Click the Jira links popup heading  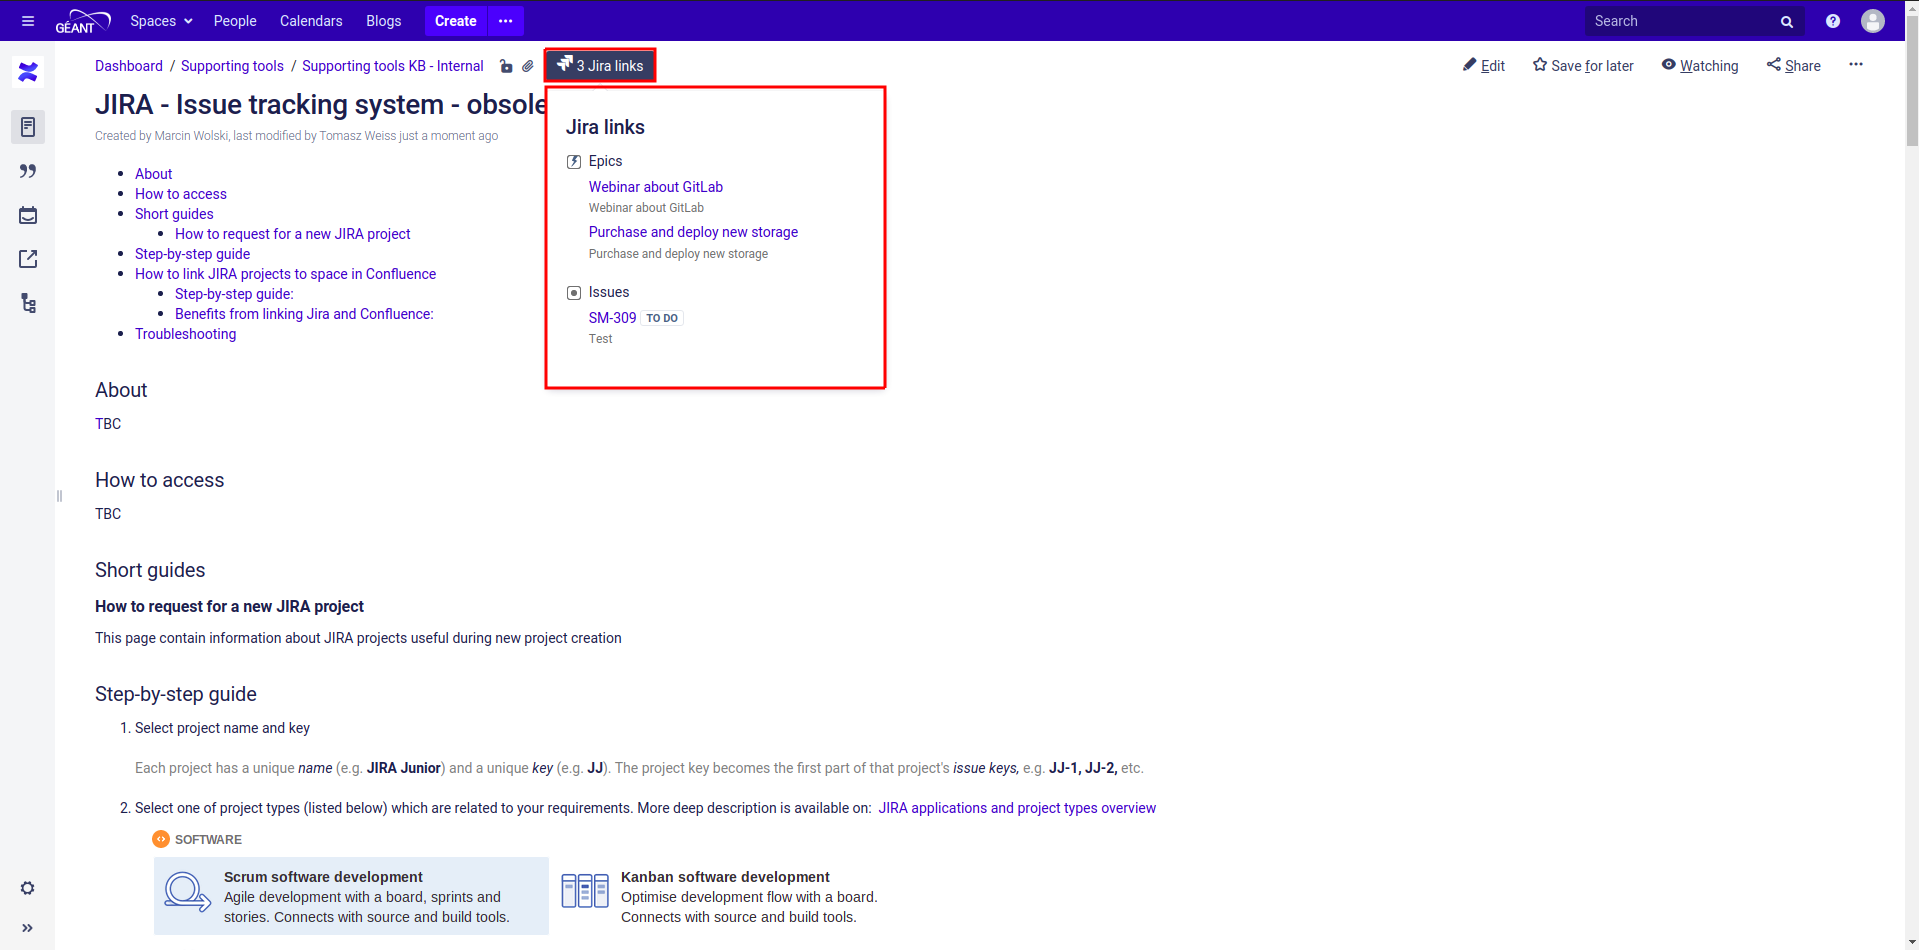pyautogui.click(x=605, y=127)
